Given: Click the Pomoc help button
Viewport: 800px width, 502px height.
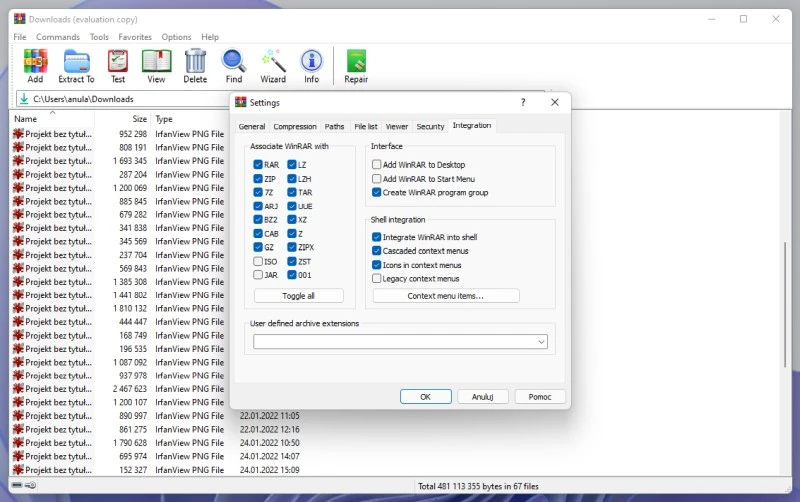Looking at the screenshot, I should pos(540,396).
